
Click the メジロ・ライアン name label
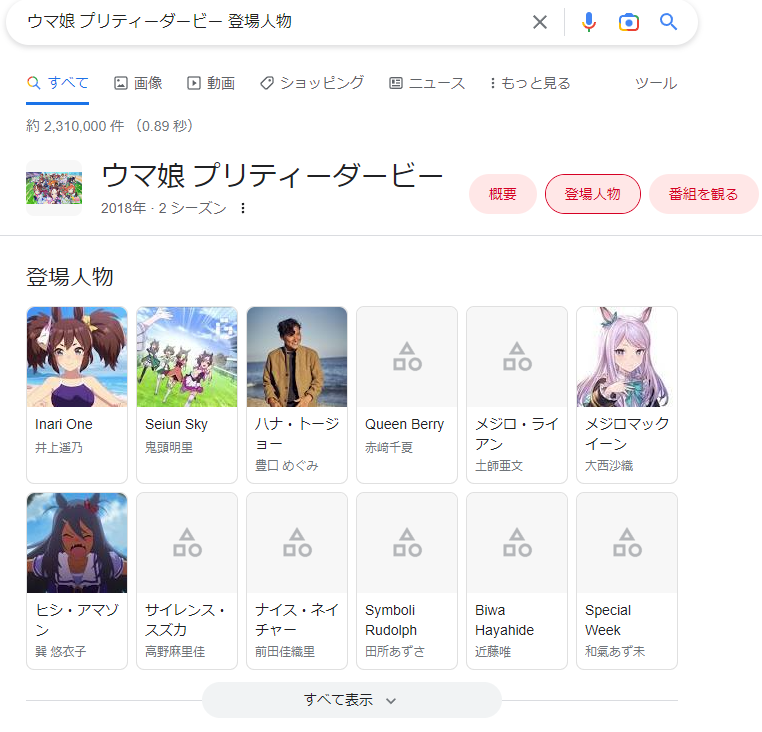[517, 434]
